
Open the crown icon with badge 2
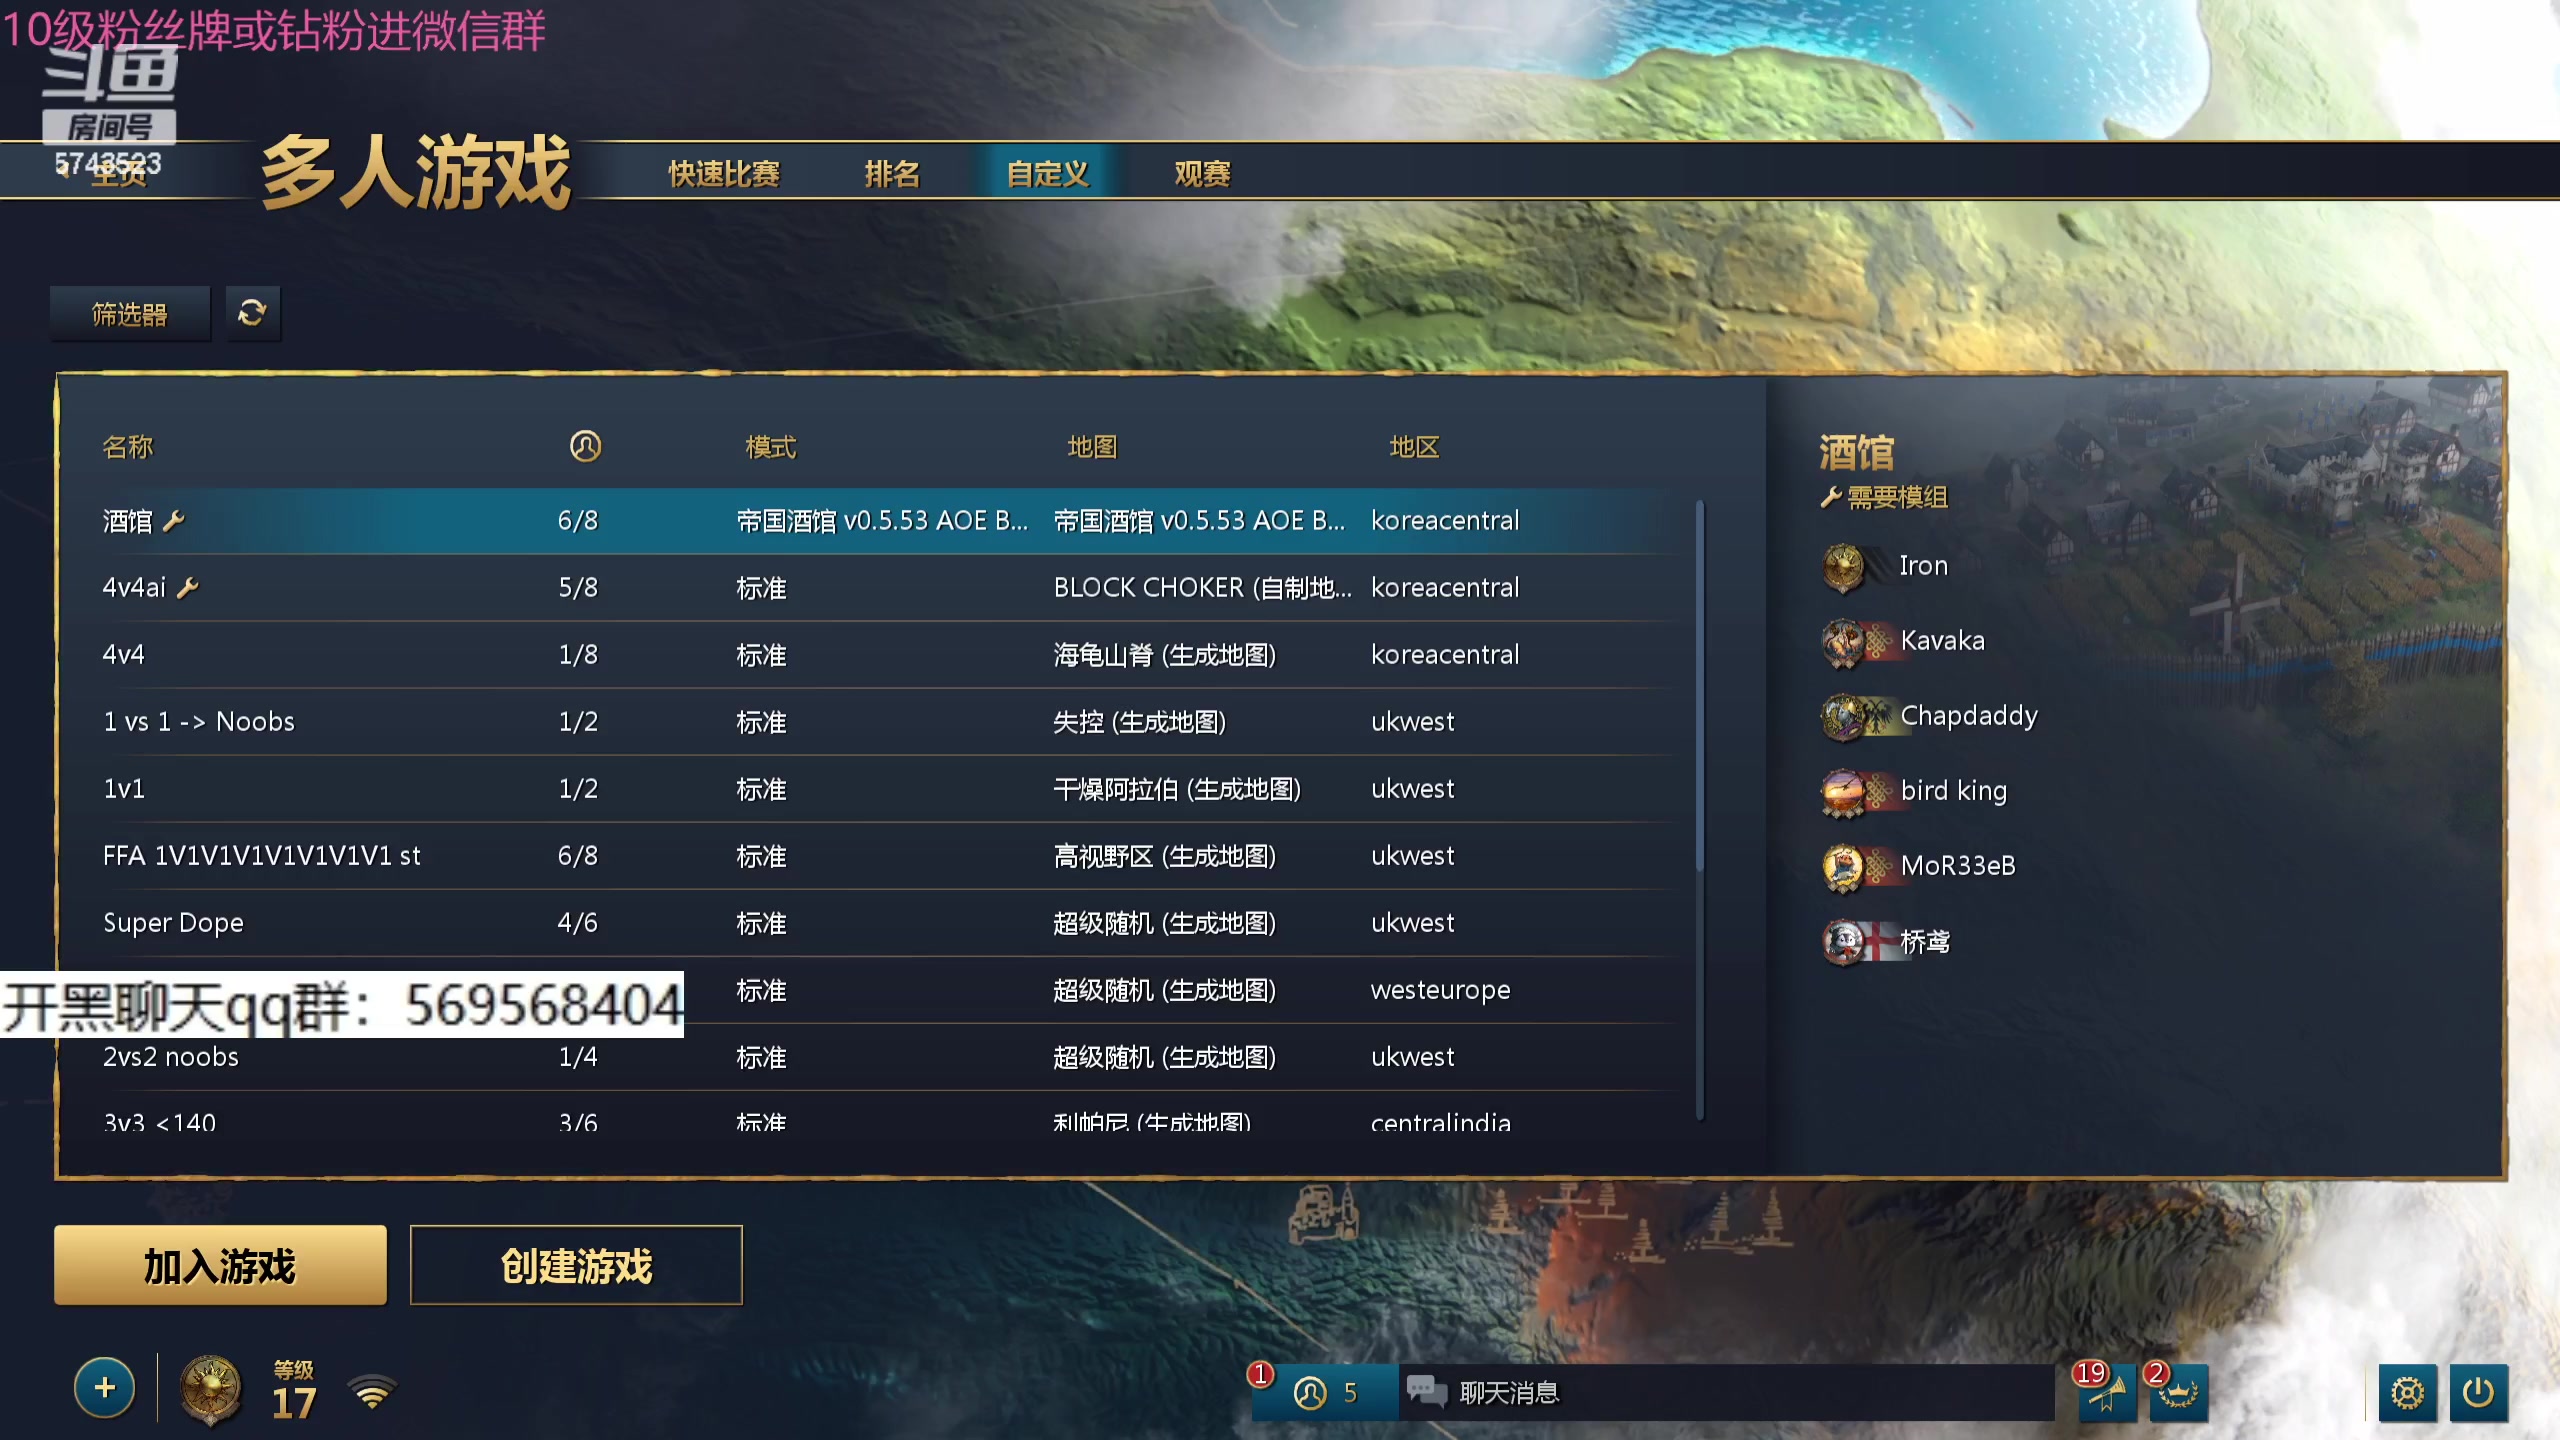(x=2178, y=1392)
